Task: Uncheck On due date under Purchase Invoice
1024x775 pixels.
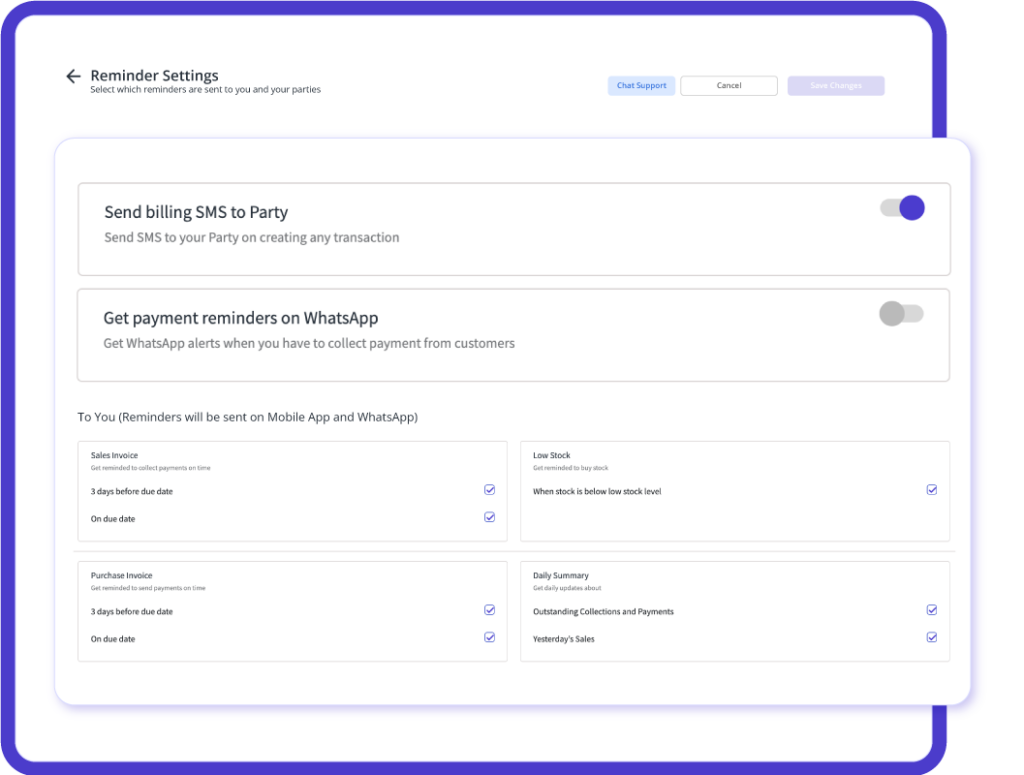Action: pyautogui.click(x=489, y=637)
